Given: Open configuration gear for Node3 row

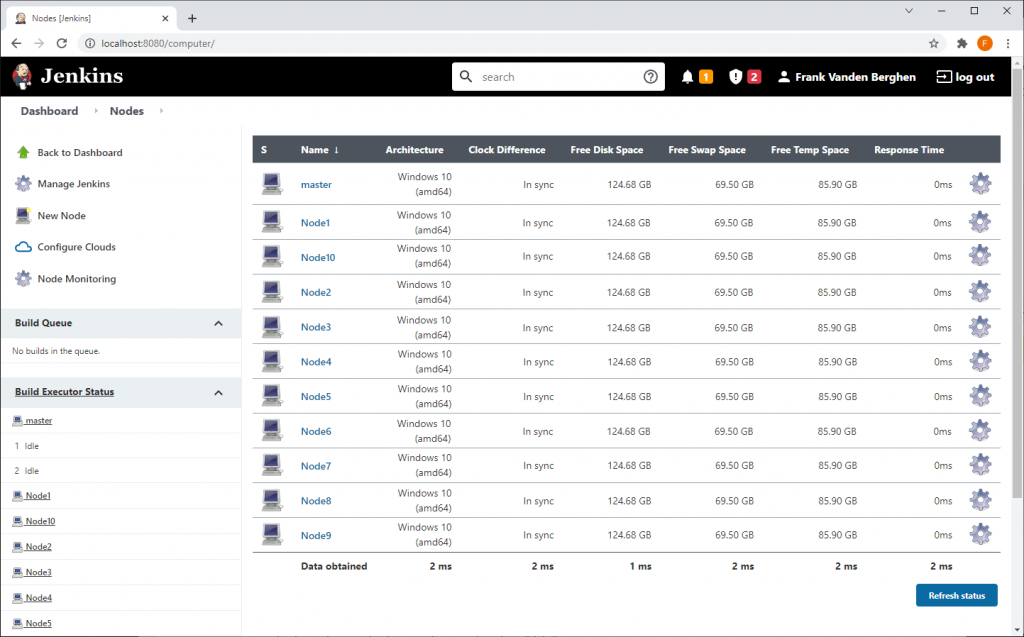Looking at the screenshot, I should pos(980,327).
